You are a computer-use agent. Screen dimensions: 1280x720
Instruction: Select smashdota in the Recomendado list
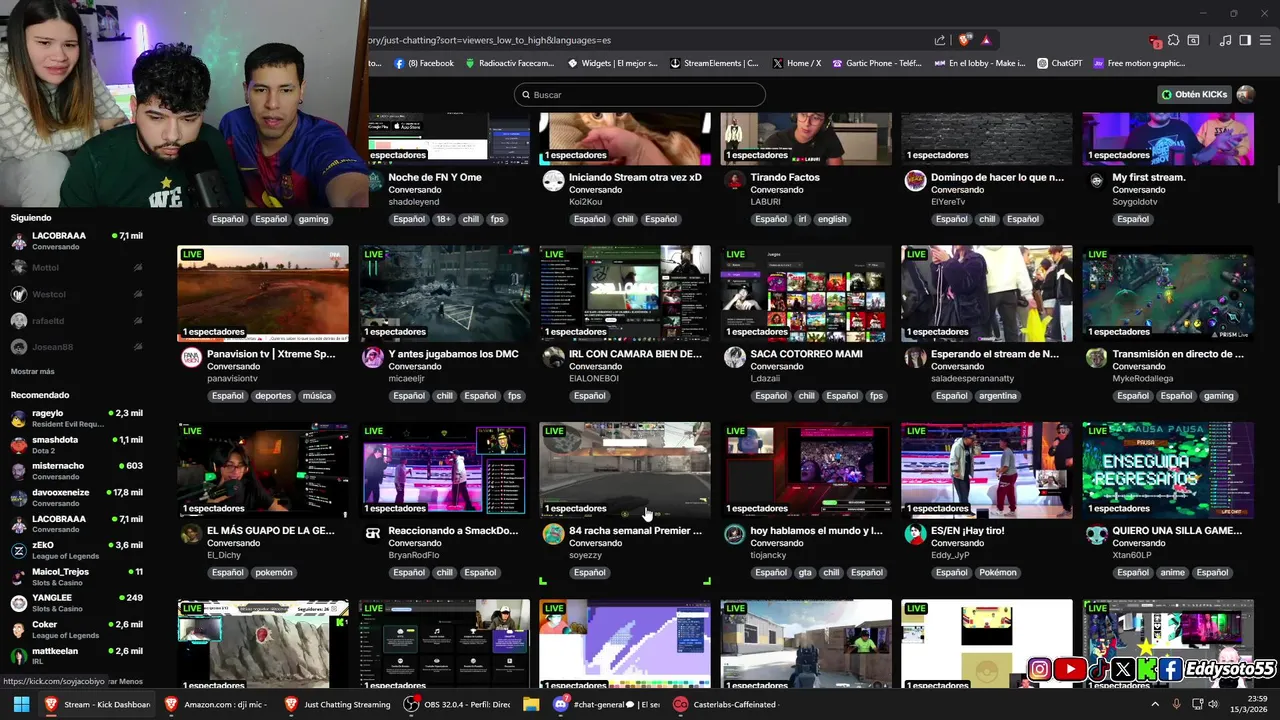76,444
